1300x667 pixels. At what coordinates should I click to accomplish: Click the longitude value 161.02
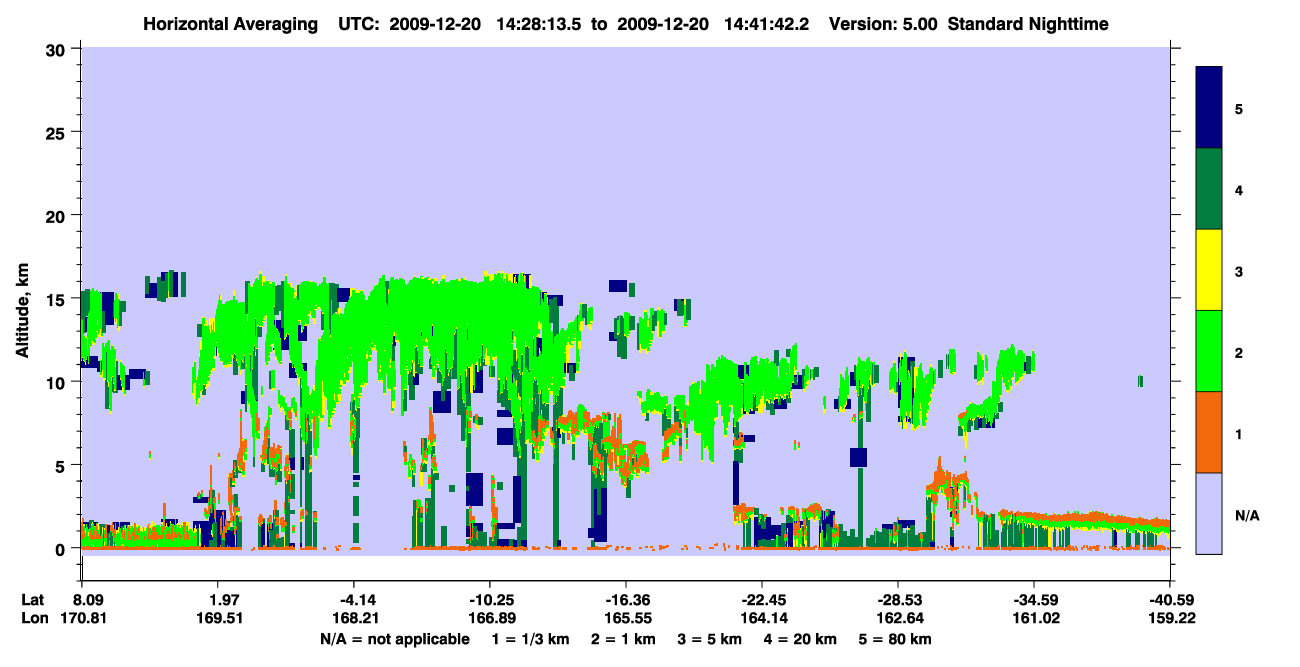click(x=1034, y=619)
